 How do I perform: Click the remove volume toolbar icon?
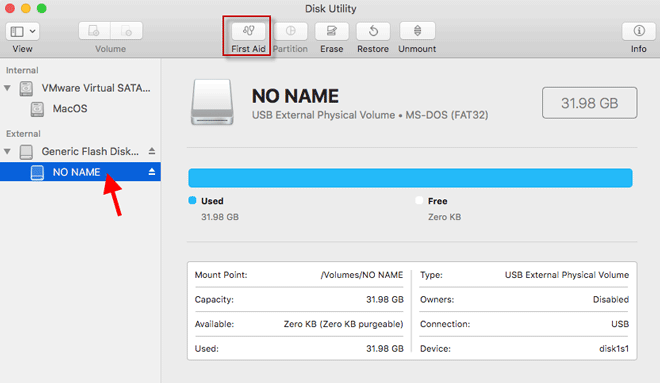point(126,31)
